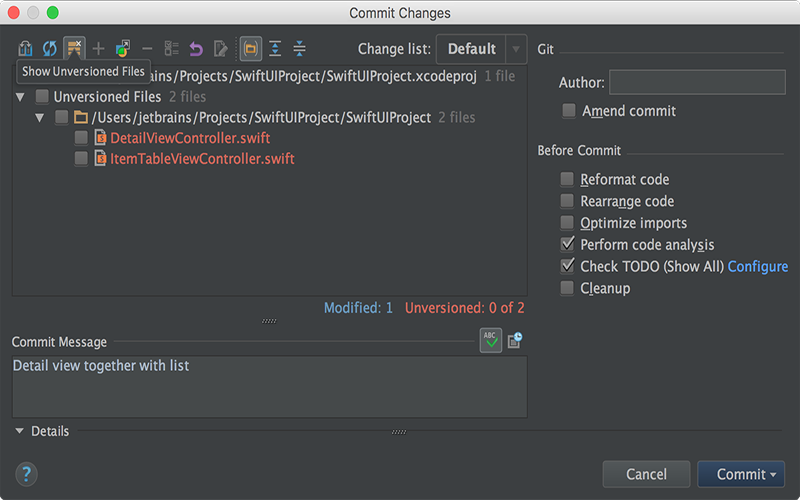The image size is (800, 500).
Task: Click the question mark help button
Action: point(27,474)
